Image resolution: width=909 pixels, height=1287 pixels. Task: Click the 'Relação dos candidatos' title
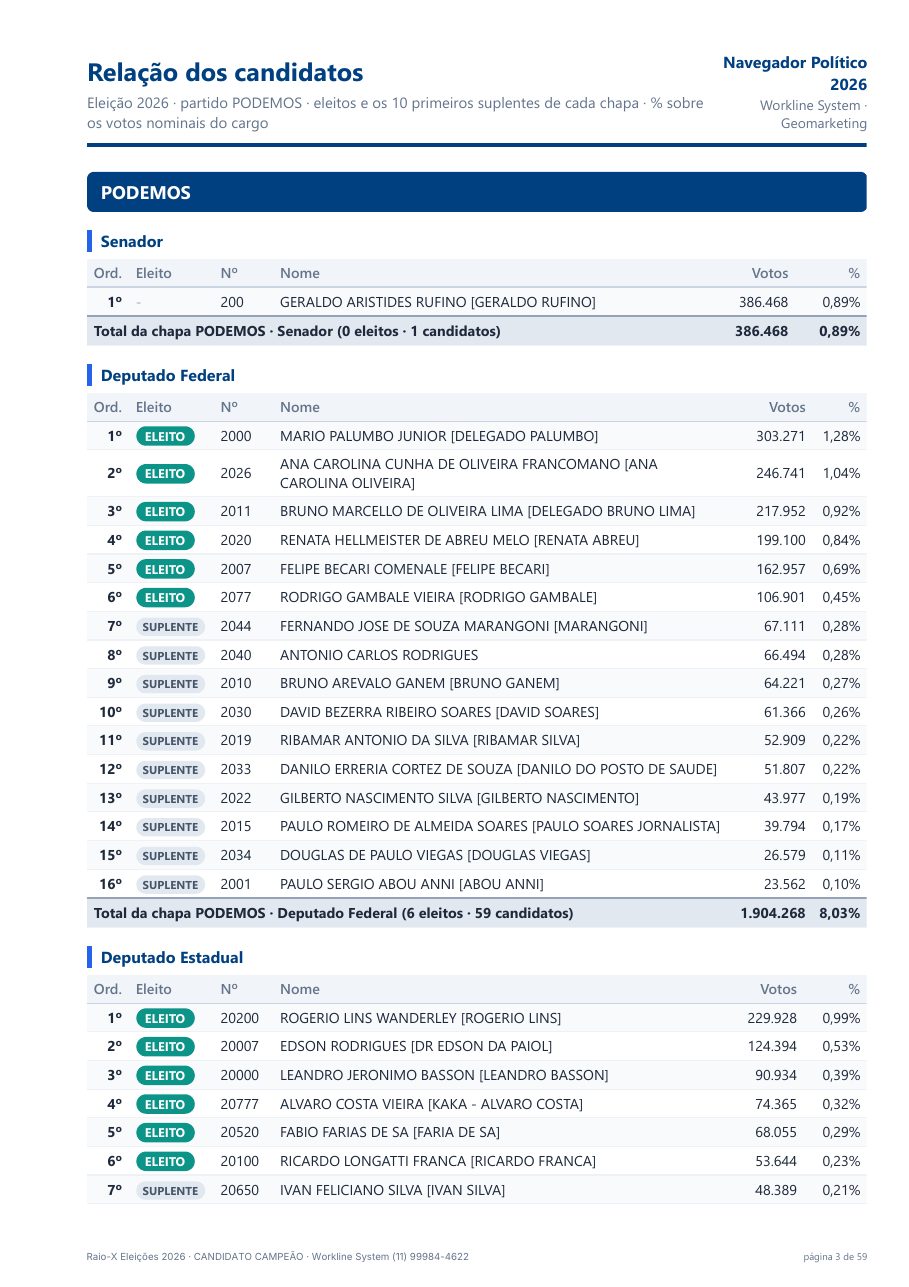coord(225,73)
